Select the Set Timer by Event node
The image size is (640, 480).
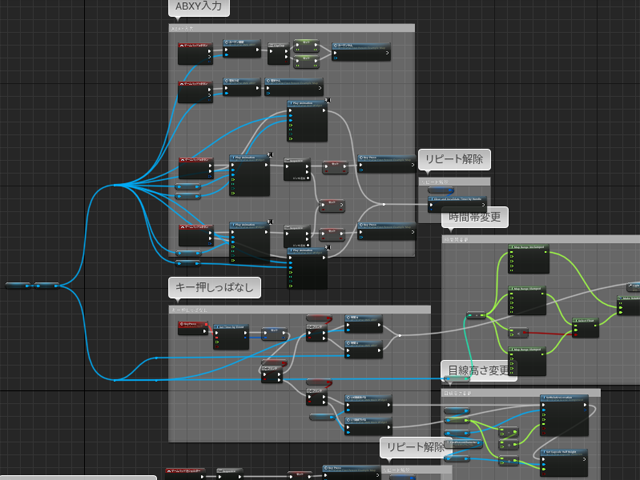point(231,337)
